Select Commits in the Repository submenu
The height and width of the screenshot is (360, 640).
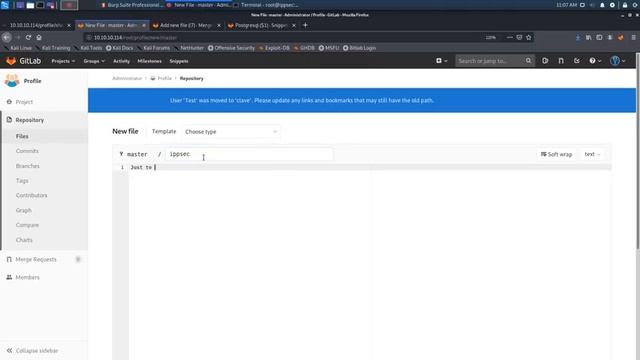pos(27,151)
